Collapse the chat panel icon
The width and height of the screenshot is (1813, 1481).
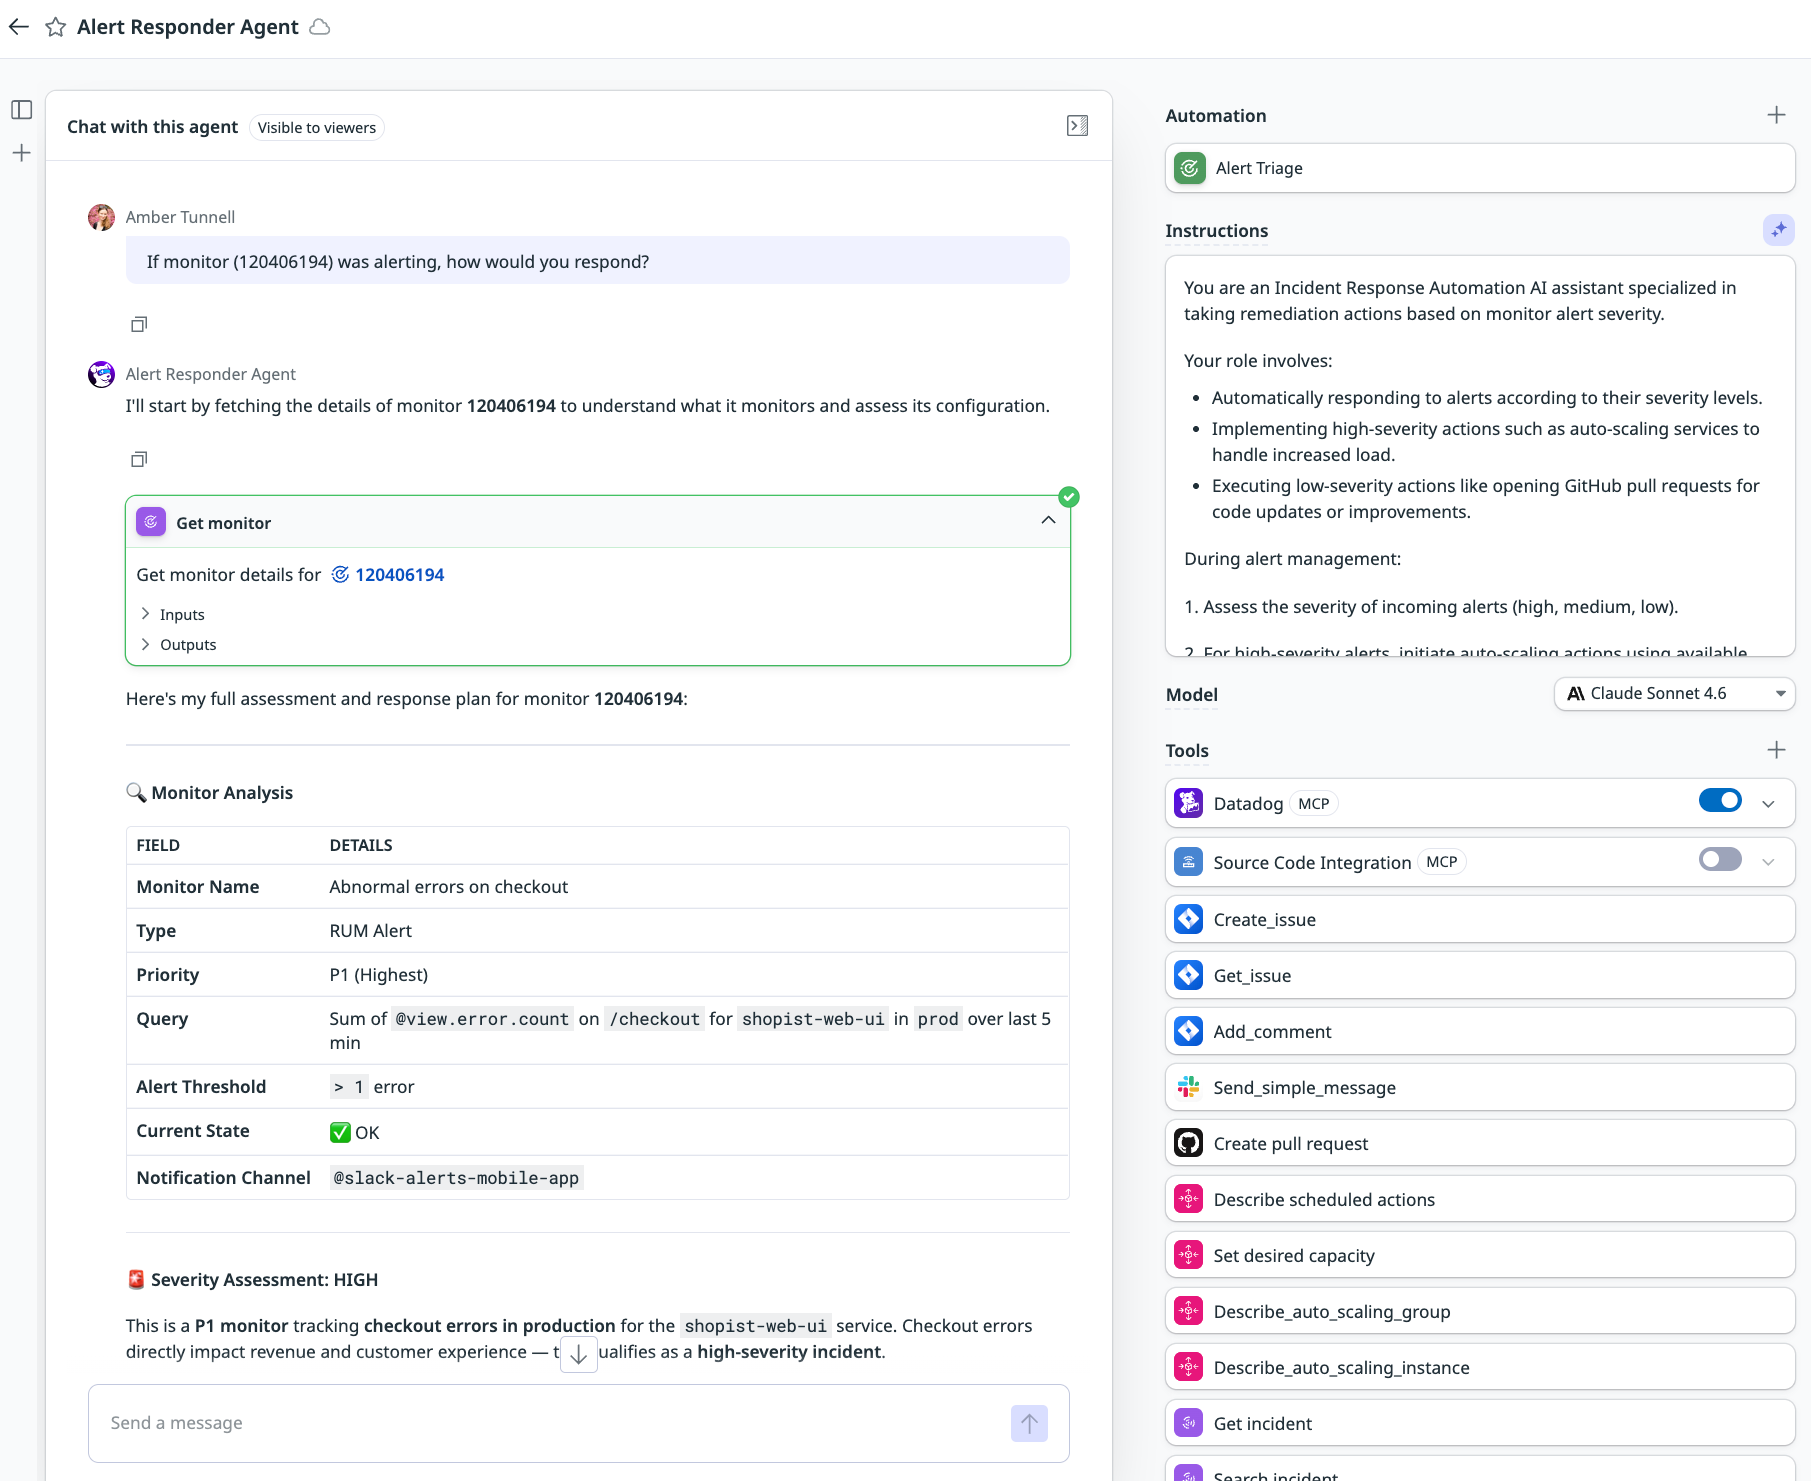click(1077, 126)
